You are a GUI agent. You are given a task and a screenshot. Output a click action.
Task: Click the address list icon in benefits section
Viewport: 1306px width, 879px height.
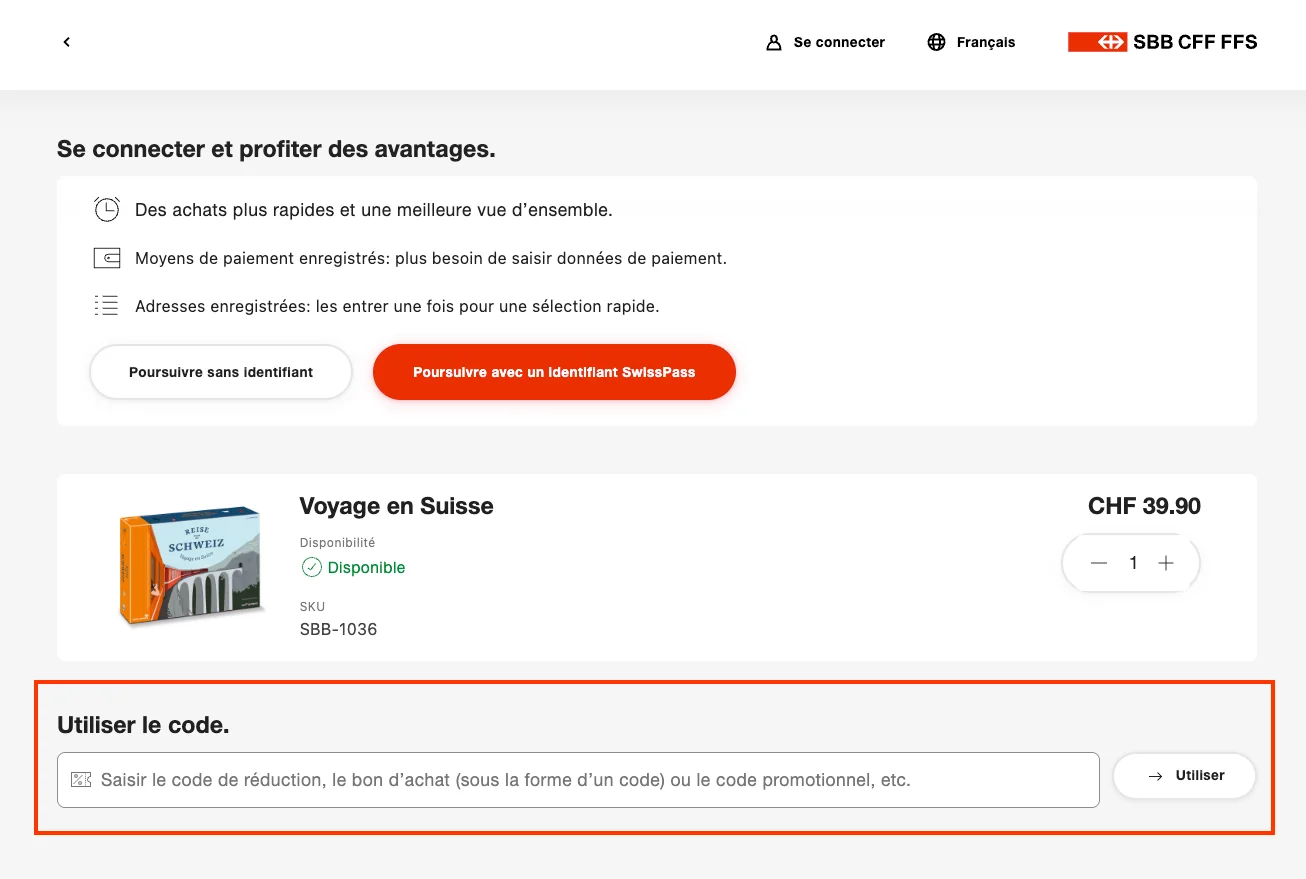(x=106, y=305)
